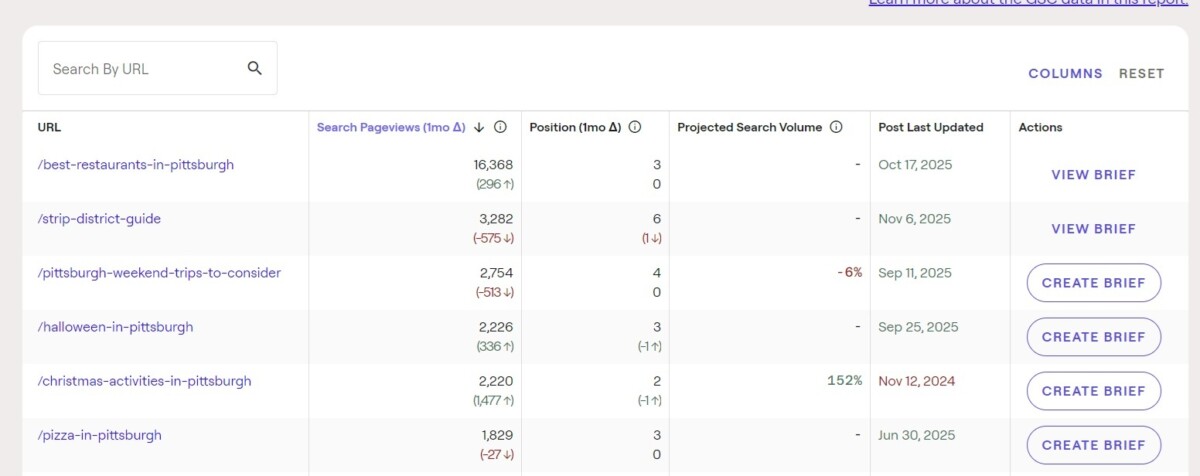Focus the Search By URL field
This screenshot has height=476, width=1200.
[157, 68]
